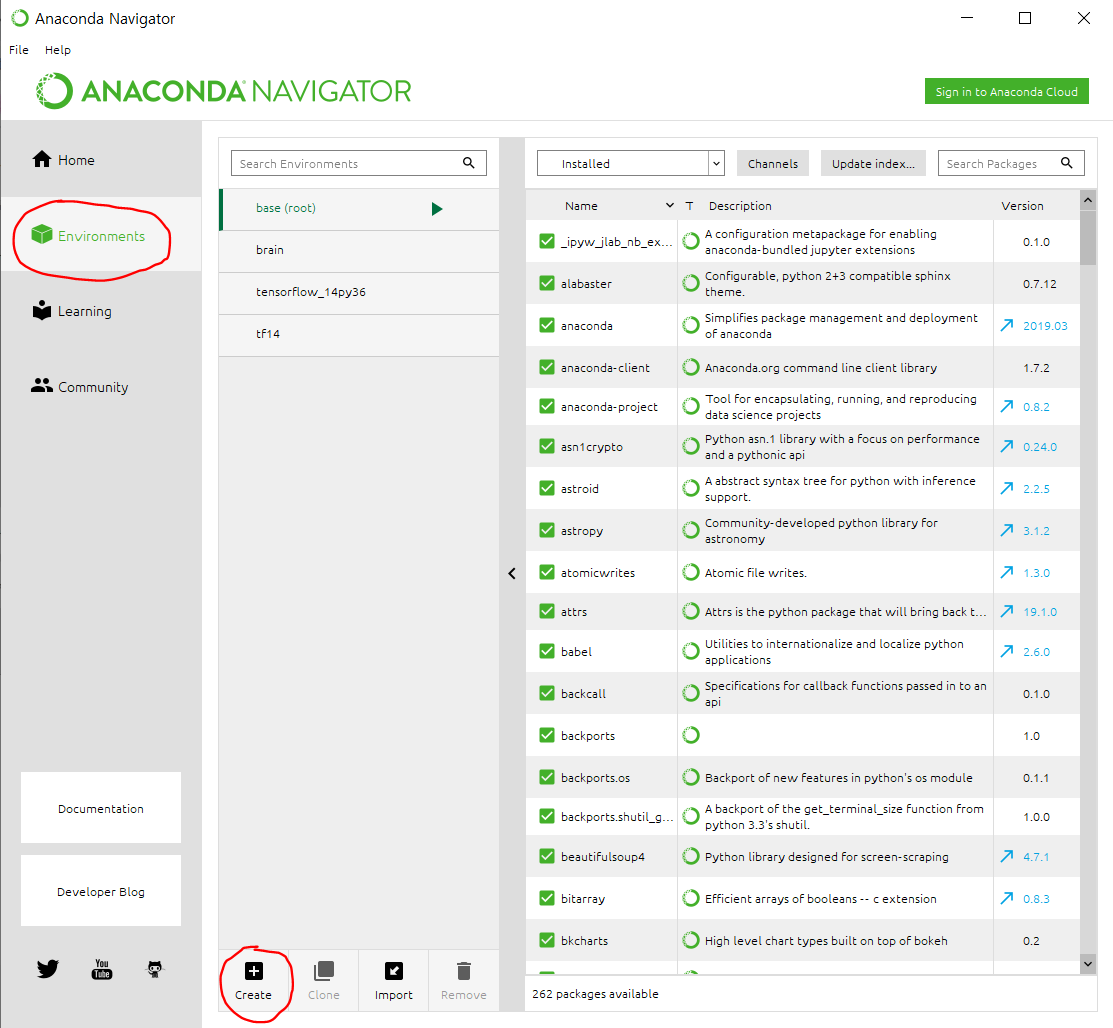The width and height of the screenshot is (1113, 1028).
Task: Toggle the atomicwrites package checkbox
Action: 547,572
